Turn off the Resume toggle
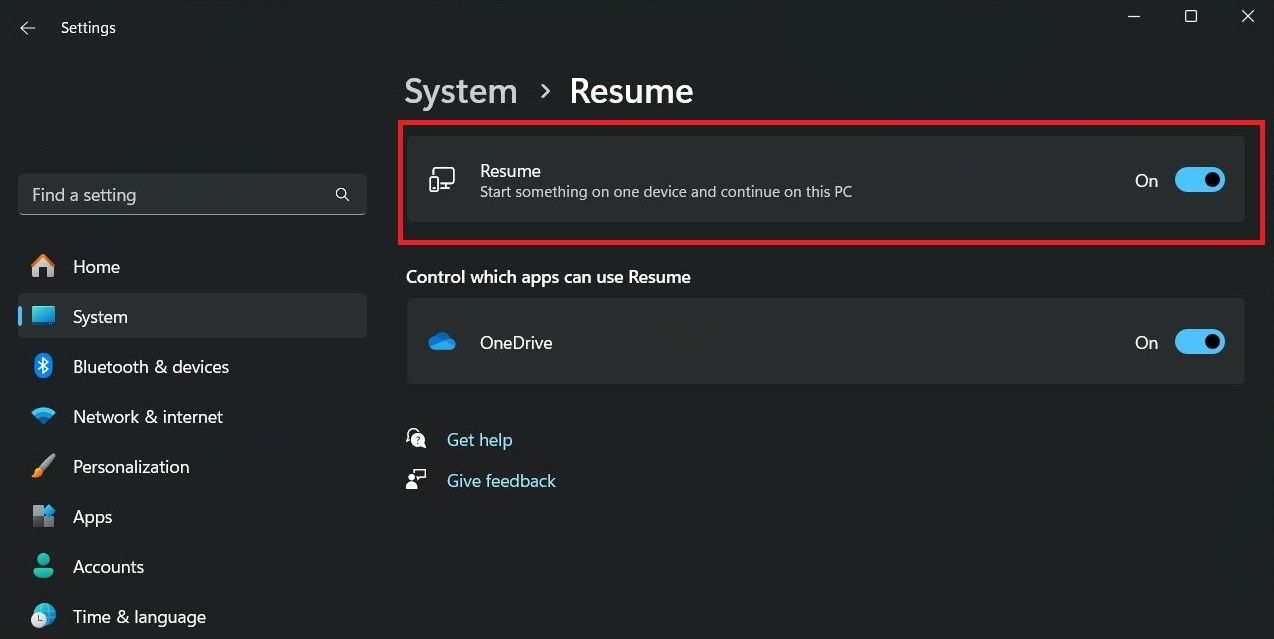The height and width of the screenshot is (639, 1274). pos(1199,180)
